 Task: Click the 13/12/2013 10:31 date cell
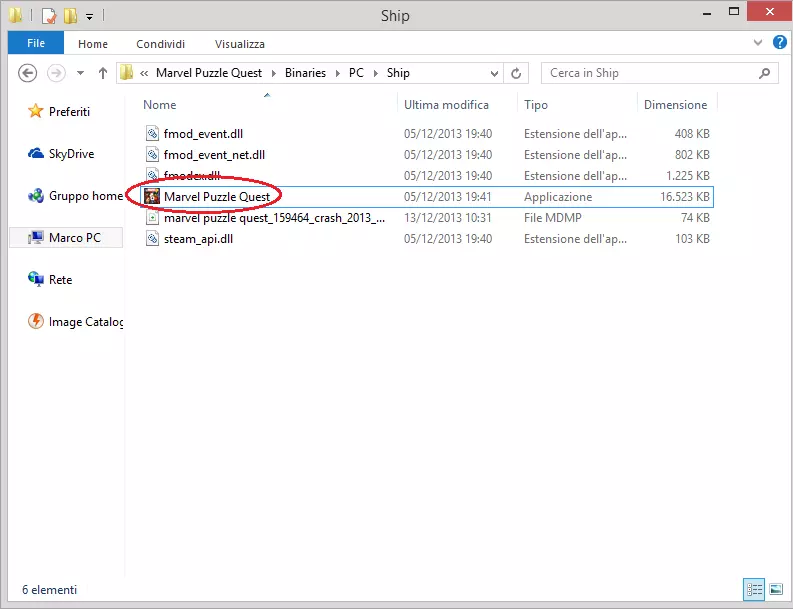pos(448,218)
